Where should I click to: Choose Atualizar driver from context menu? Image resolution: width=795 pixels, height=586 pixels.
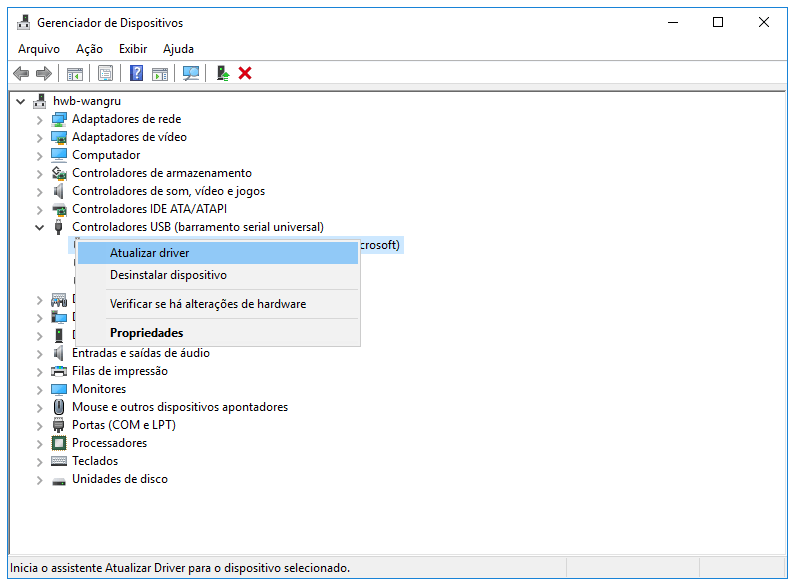click(218, 253)
